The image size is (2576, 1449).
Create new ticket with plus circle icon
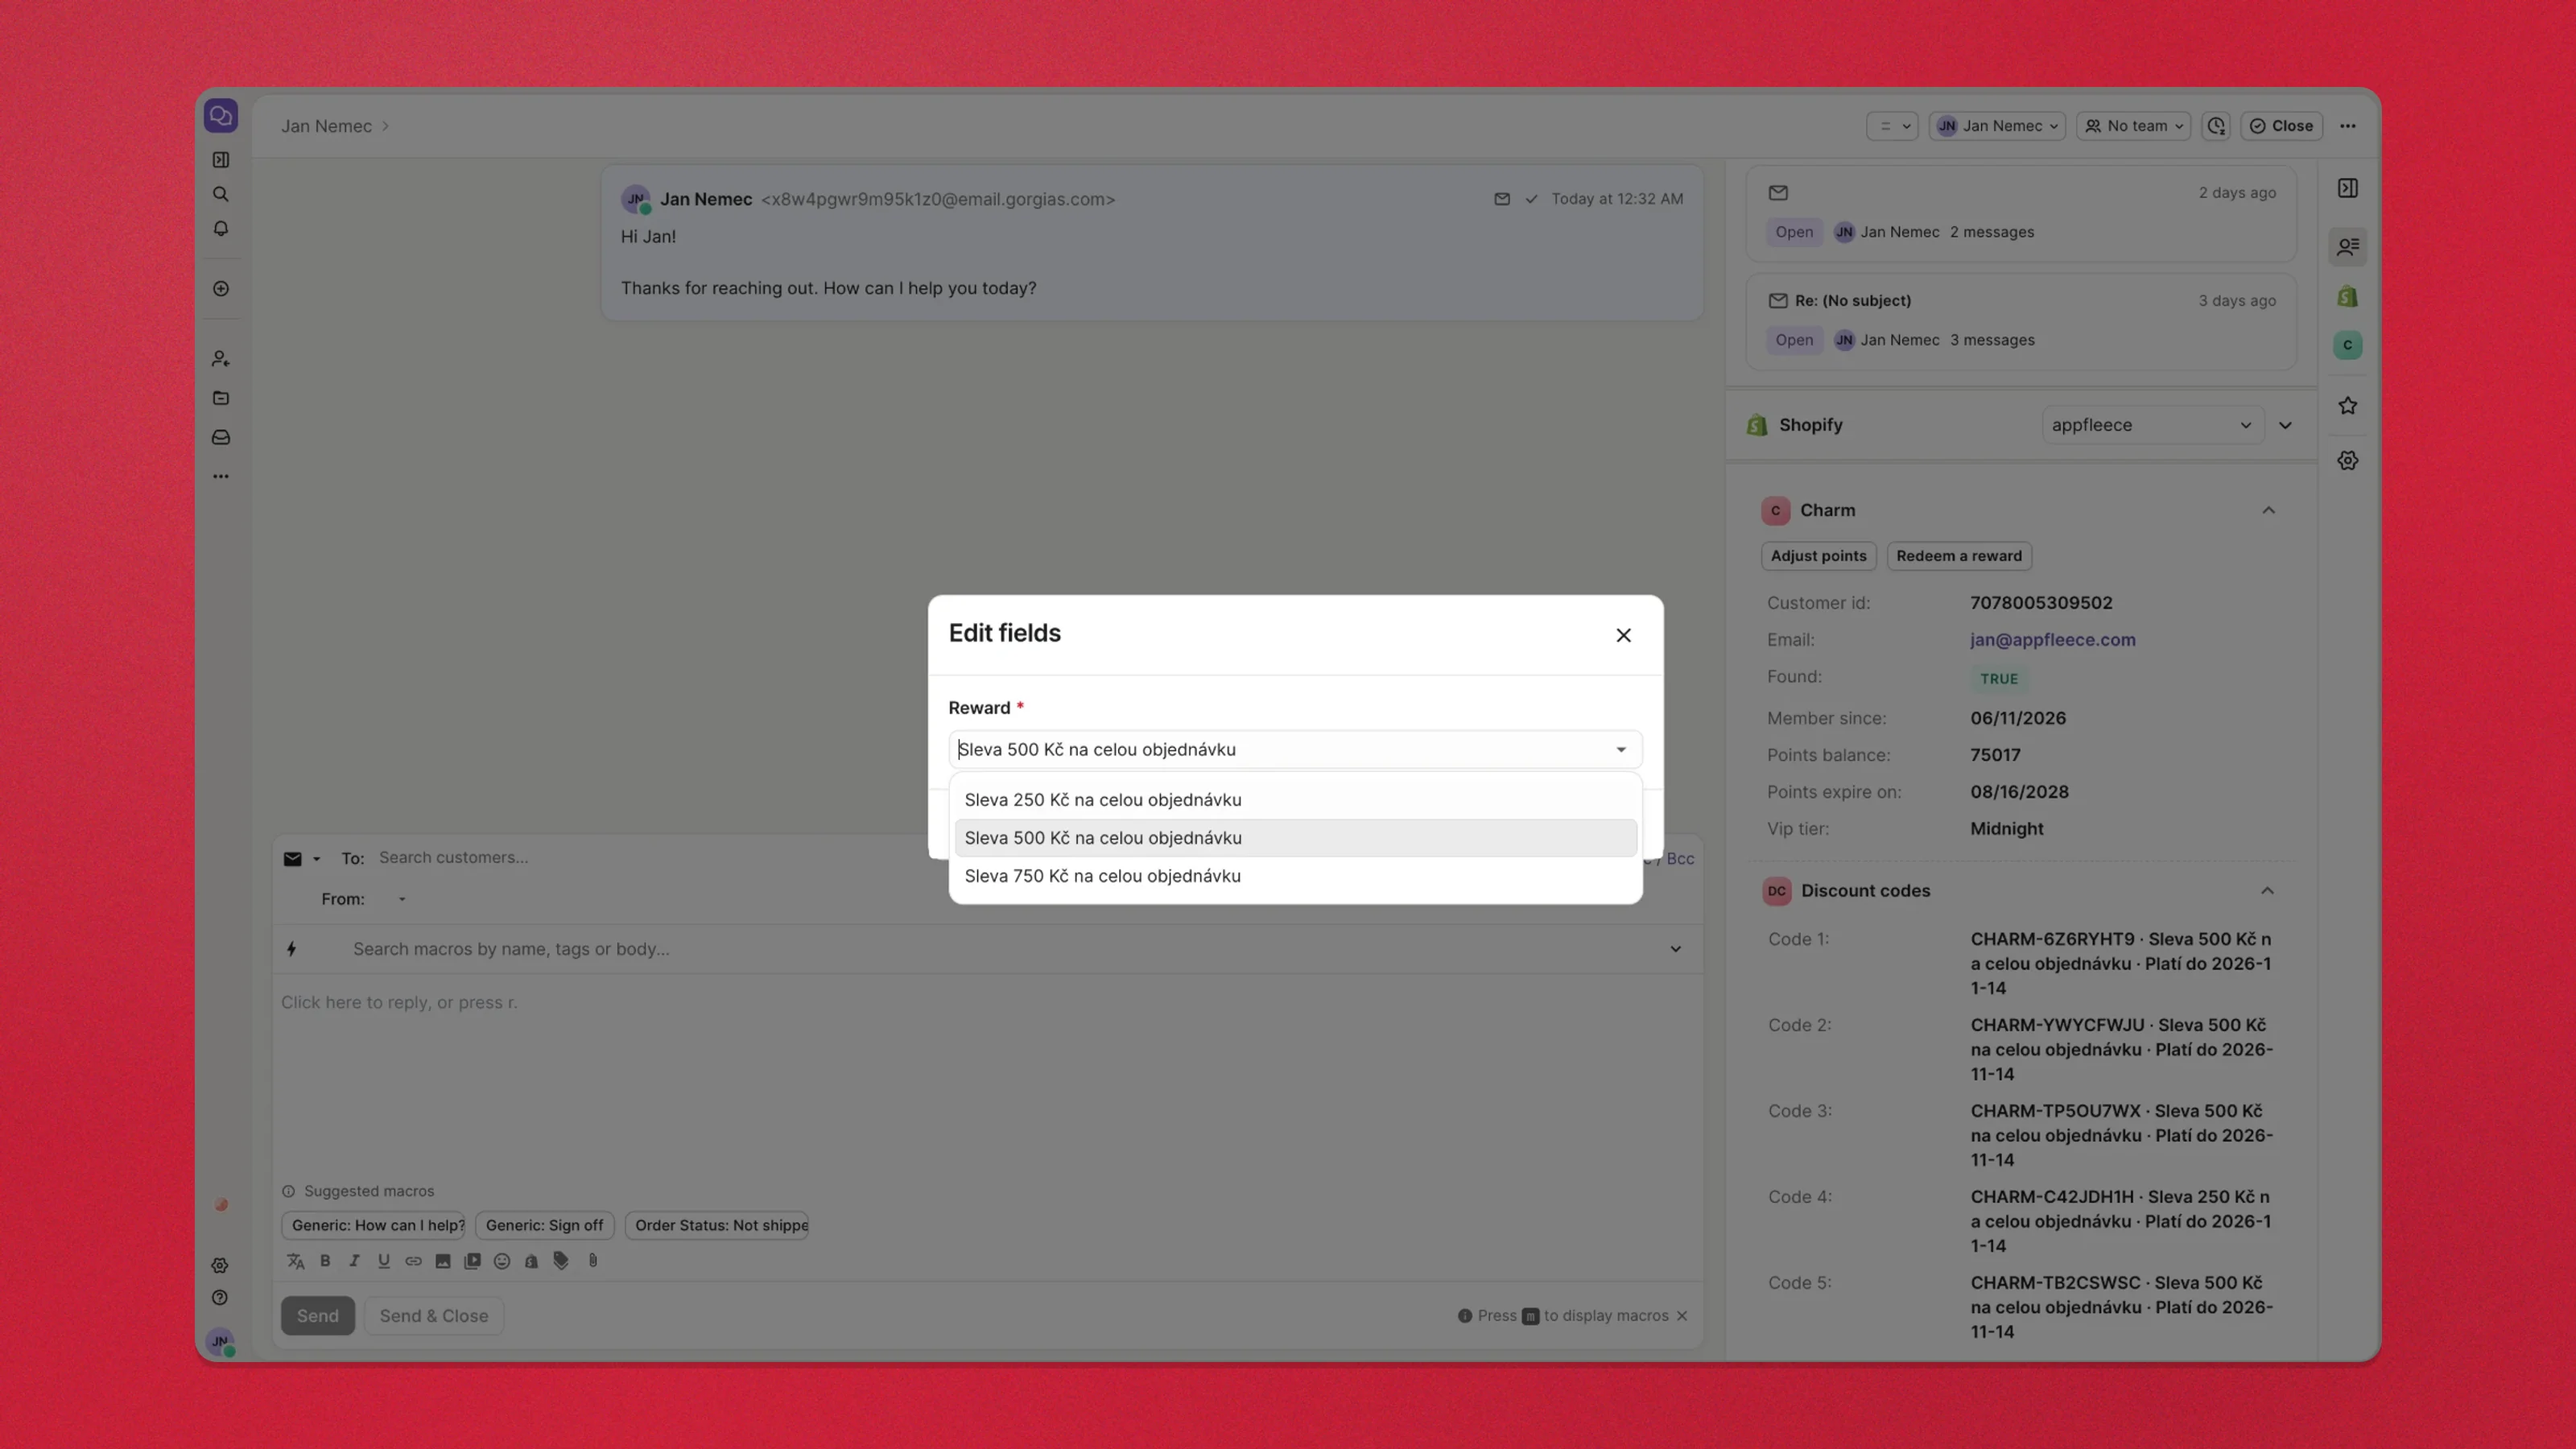tap(221, 289)
